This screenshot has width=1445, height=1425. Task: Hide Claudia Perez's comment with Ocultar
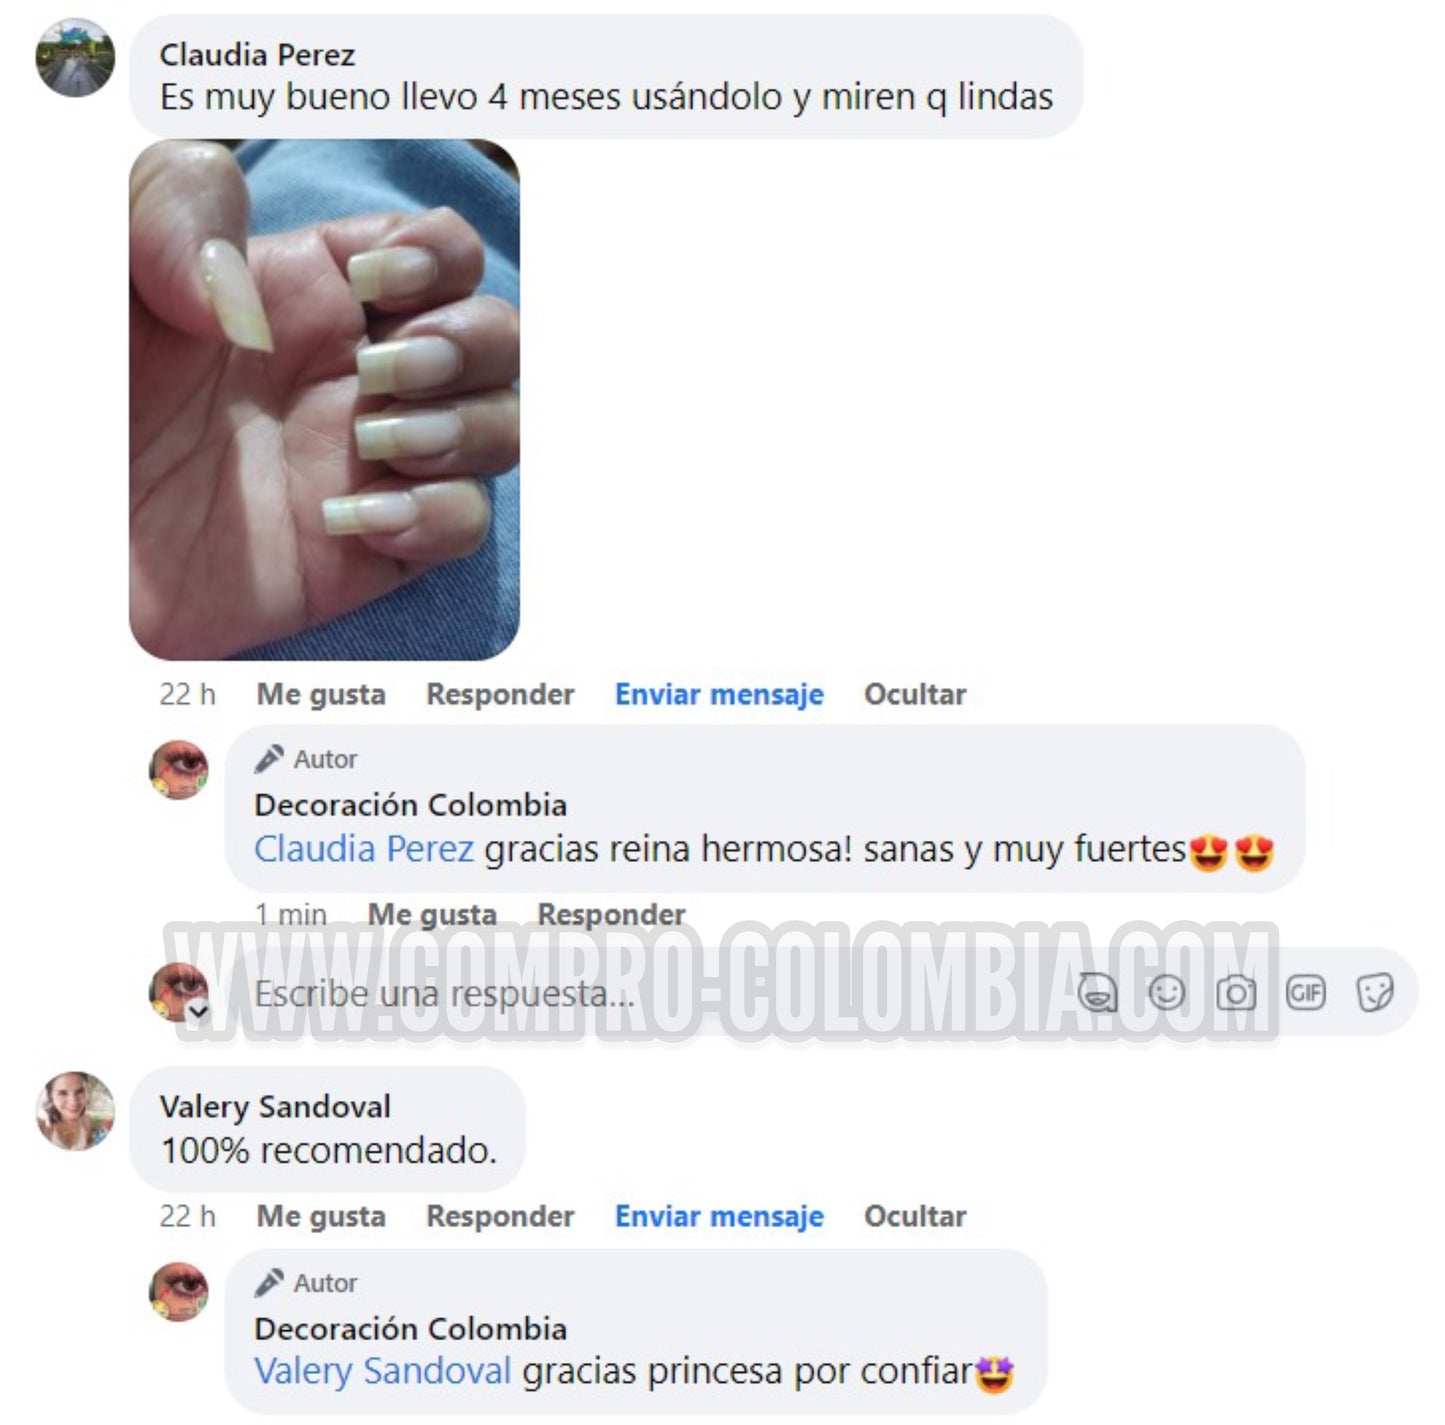[915, 694]
